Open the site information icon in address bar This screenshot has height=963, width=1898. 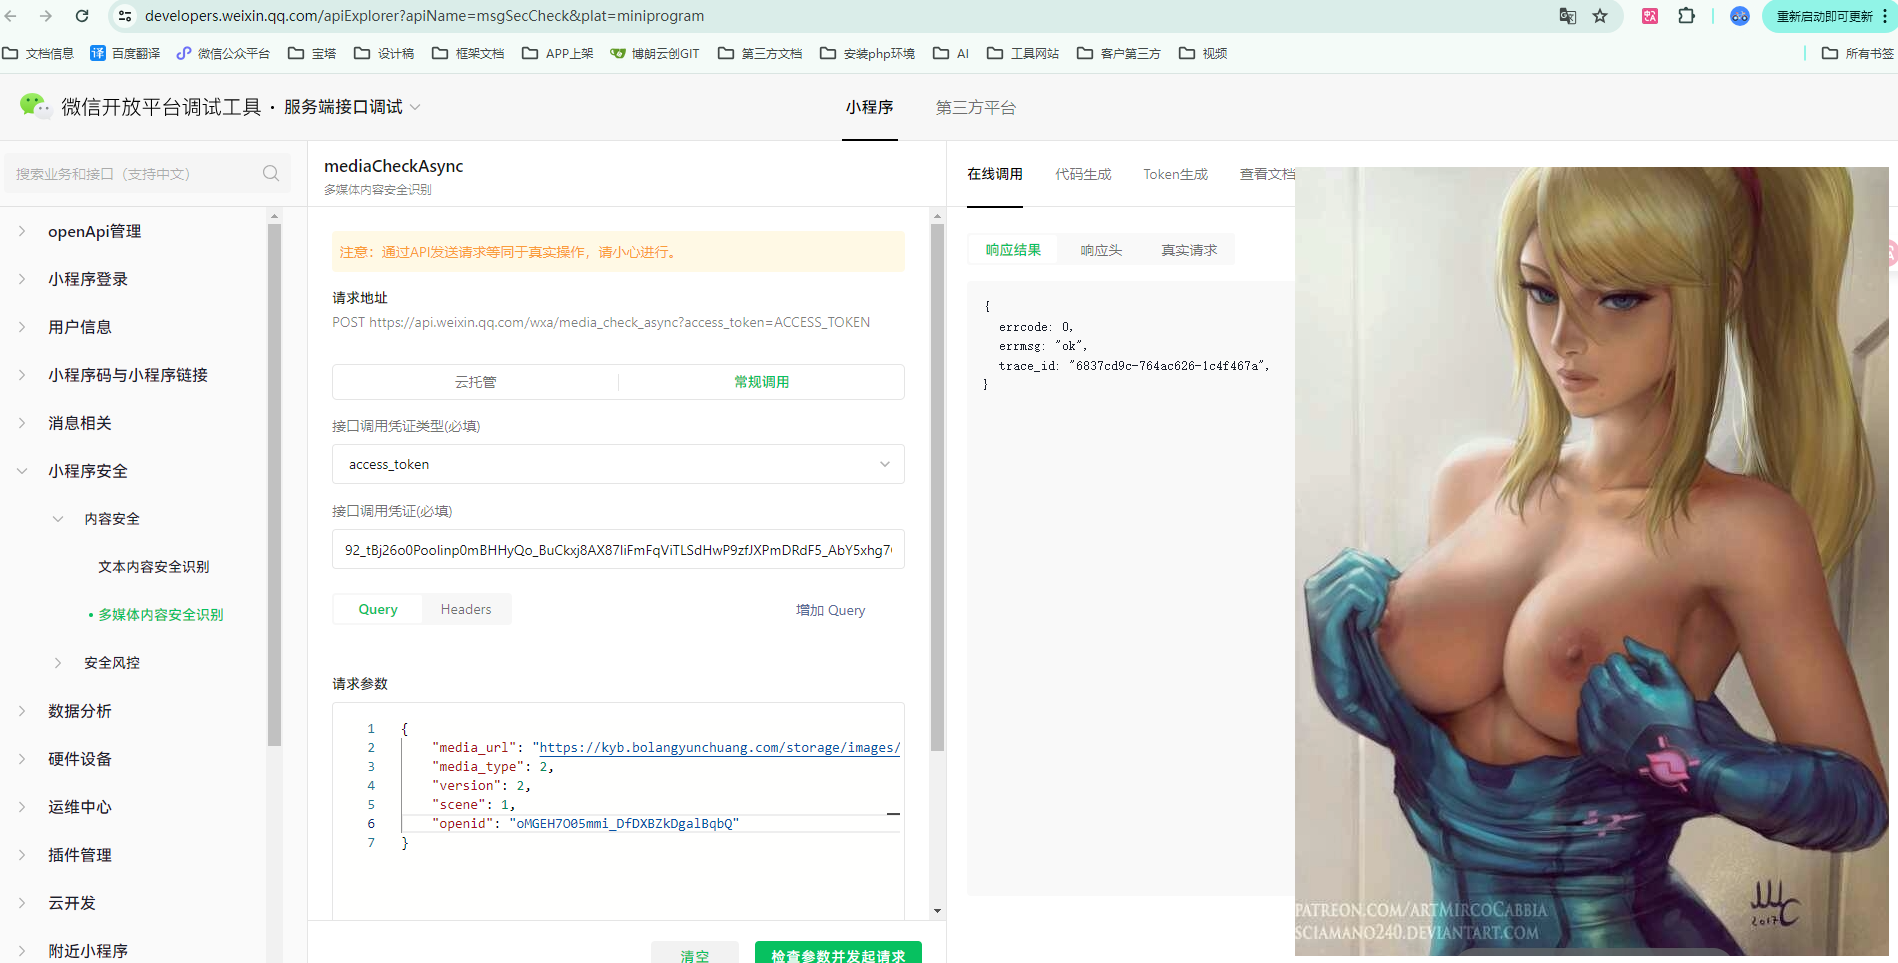tap(125, 16)
